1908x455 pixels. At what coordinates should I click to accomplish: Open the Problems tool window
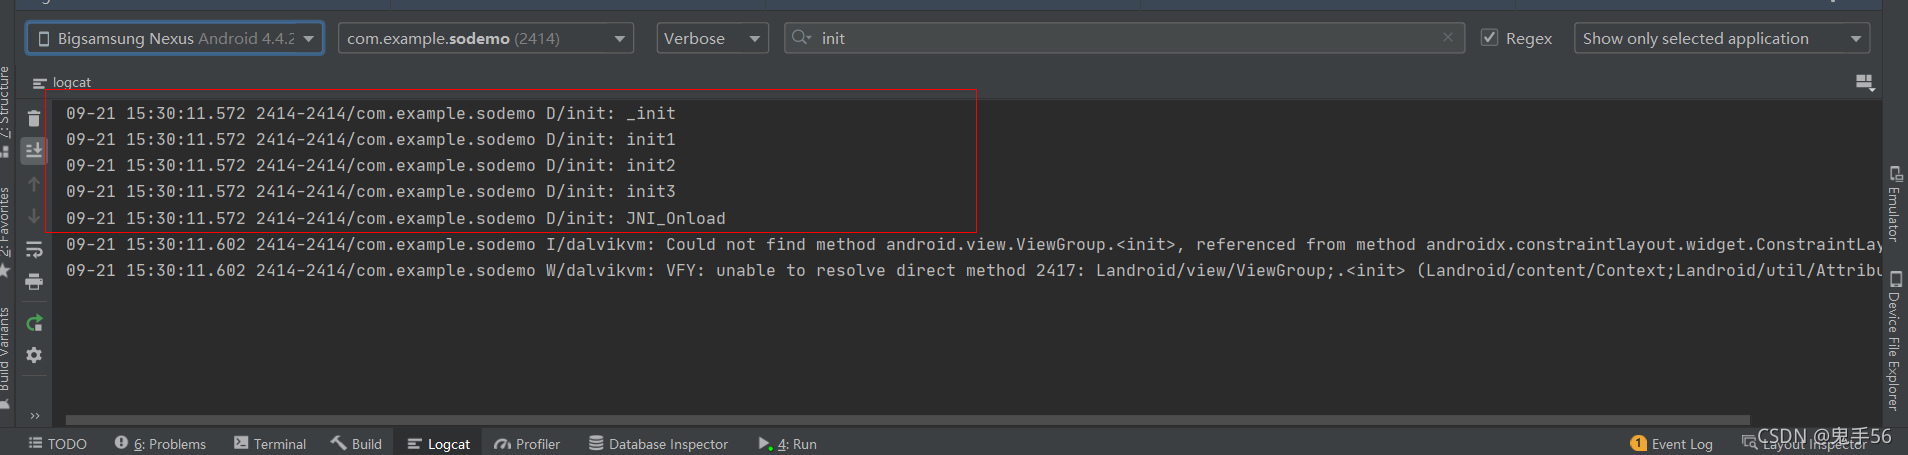point(160,444)
